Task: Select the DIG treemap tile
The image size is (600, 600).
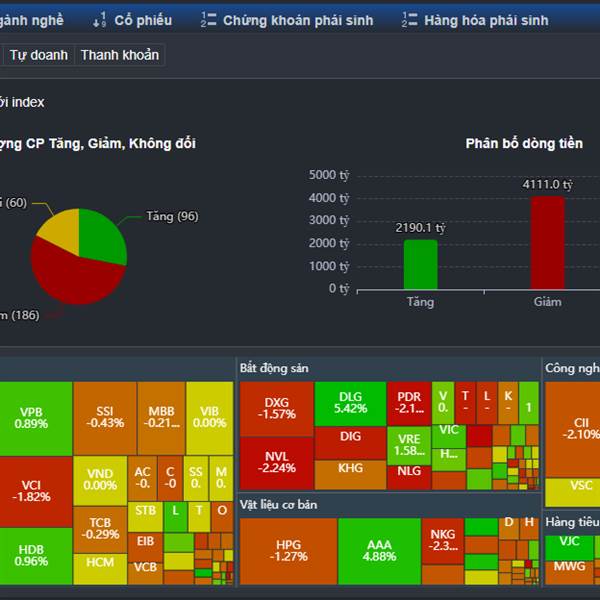Action: tap(350, 443)
